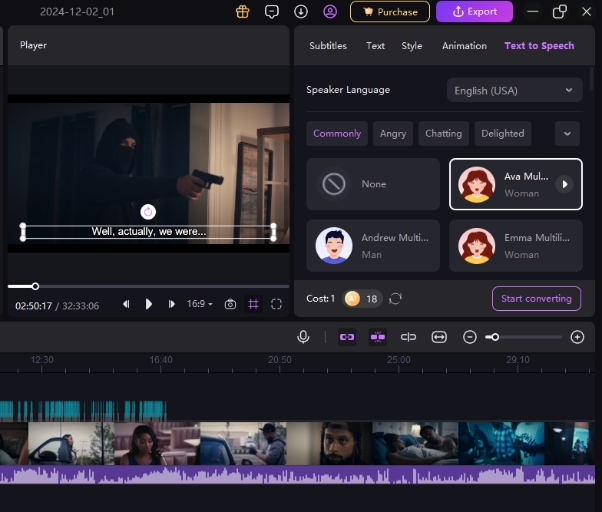Click the current timecode 02:50:17
The image size is (602, 512).
point(33,306)
